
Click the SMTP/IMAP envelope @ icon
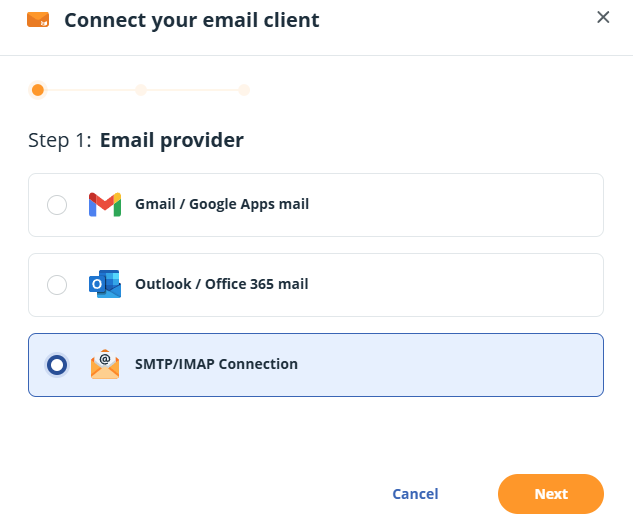click(x=105, y=364)
